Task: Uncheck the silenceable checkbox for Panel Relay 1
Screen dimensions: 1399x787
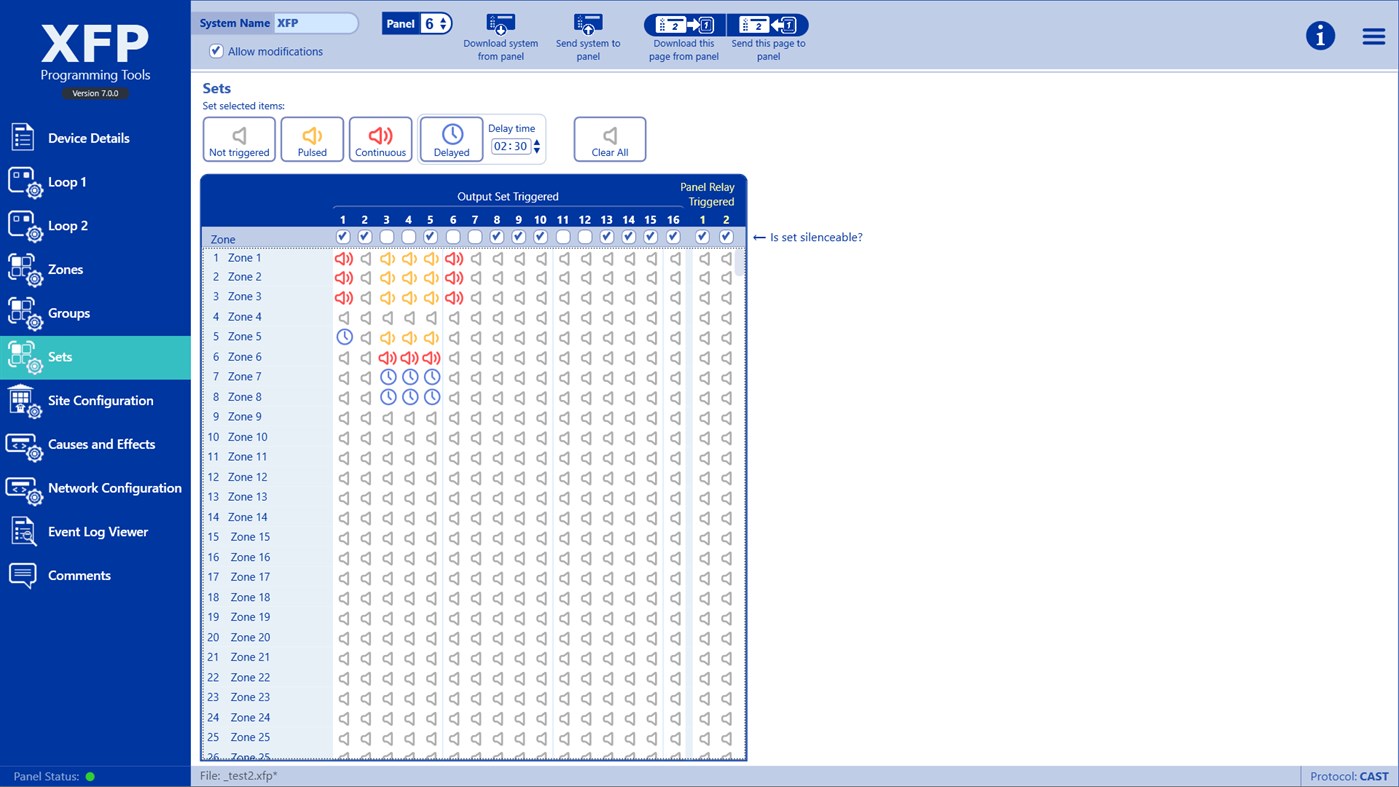Action: tap(703, 236)
